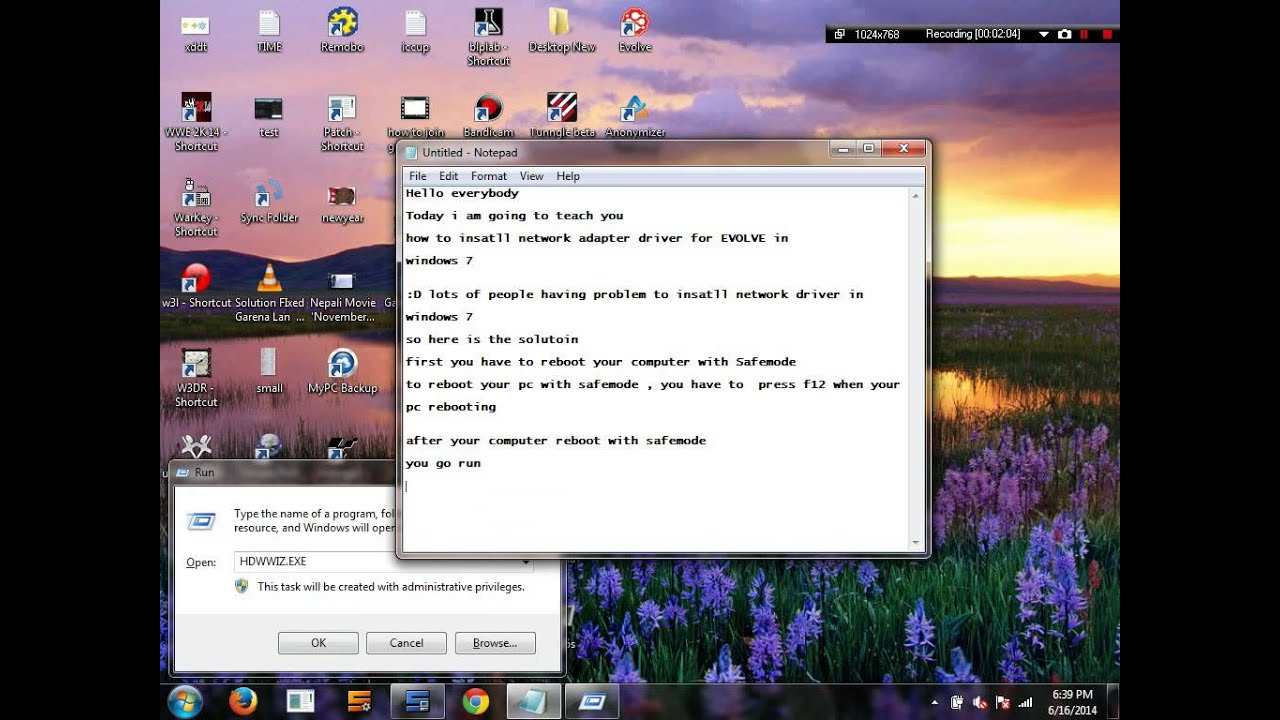Screen dimensions: 1280x720
Task: Launch the Evolve desktop shortcut
Action: [635, 30]
